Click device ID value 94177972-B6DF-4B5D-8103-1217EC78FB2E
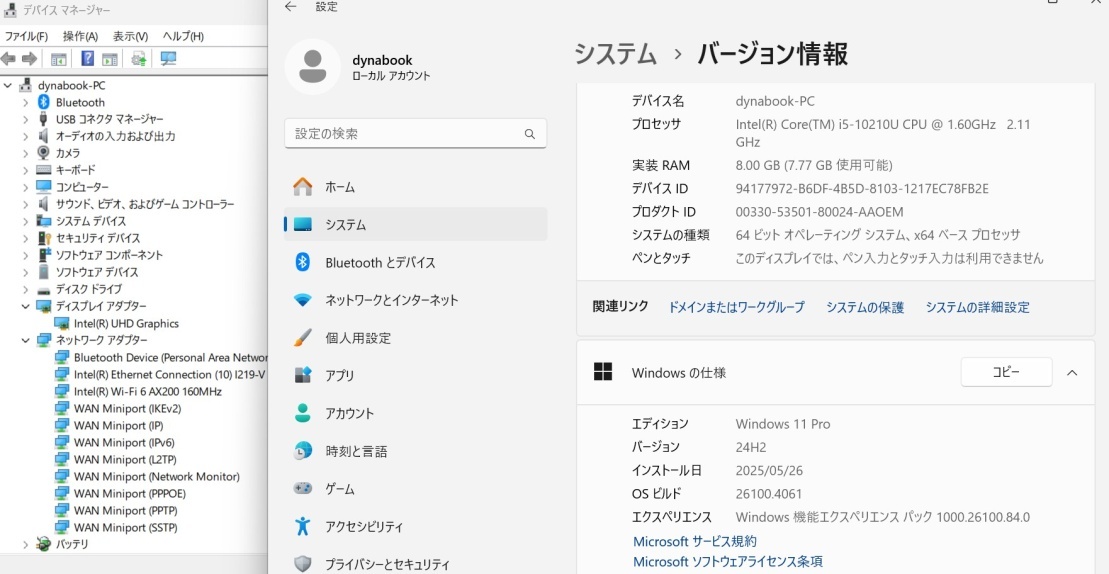Screen dimensions: 1109x574 click(861, 189)
